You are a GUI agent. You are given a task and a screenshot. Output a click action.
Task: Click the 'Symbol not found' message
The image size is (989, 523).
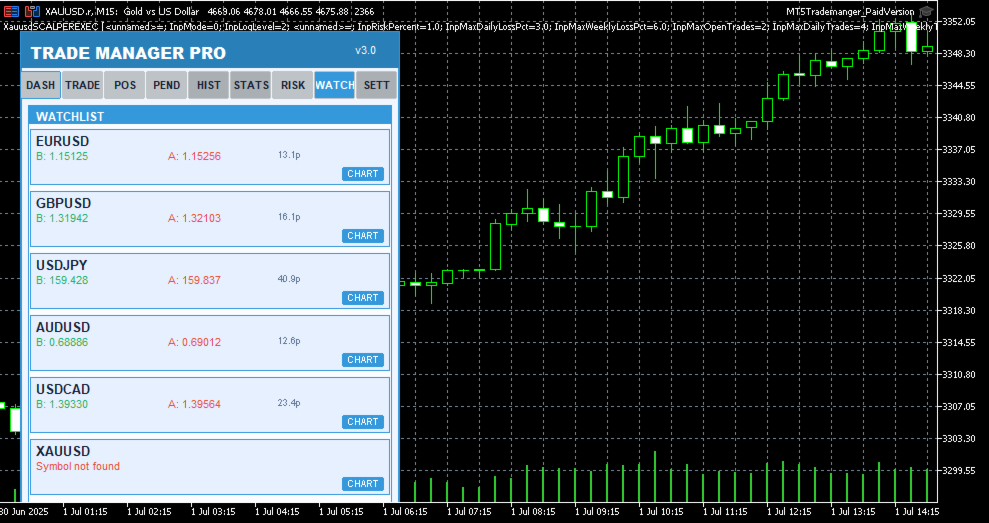(78, 466)
